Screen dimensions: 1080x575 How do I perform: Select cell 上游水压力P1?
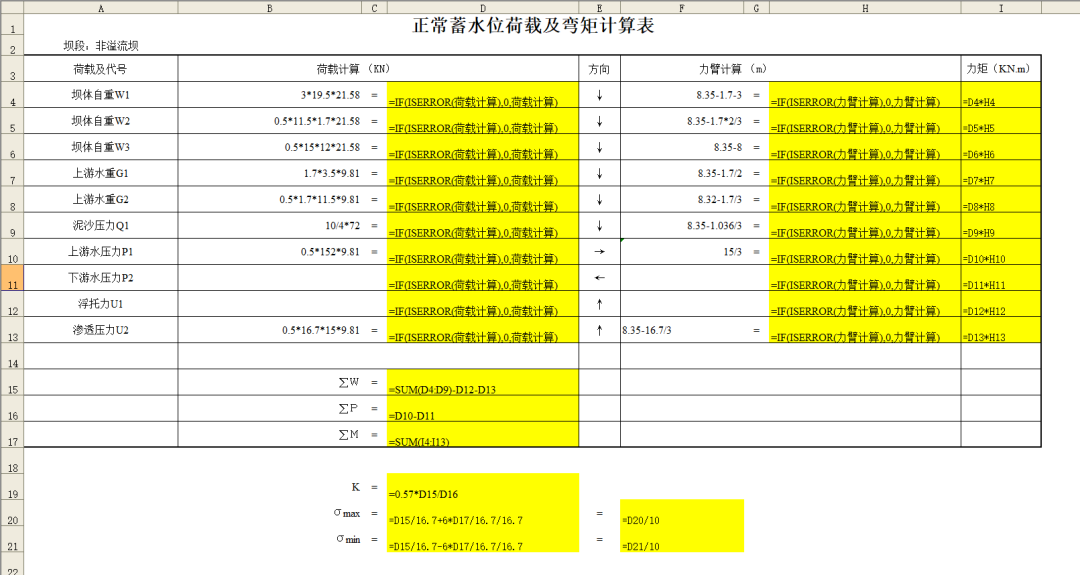tap(101, 251)
